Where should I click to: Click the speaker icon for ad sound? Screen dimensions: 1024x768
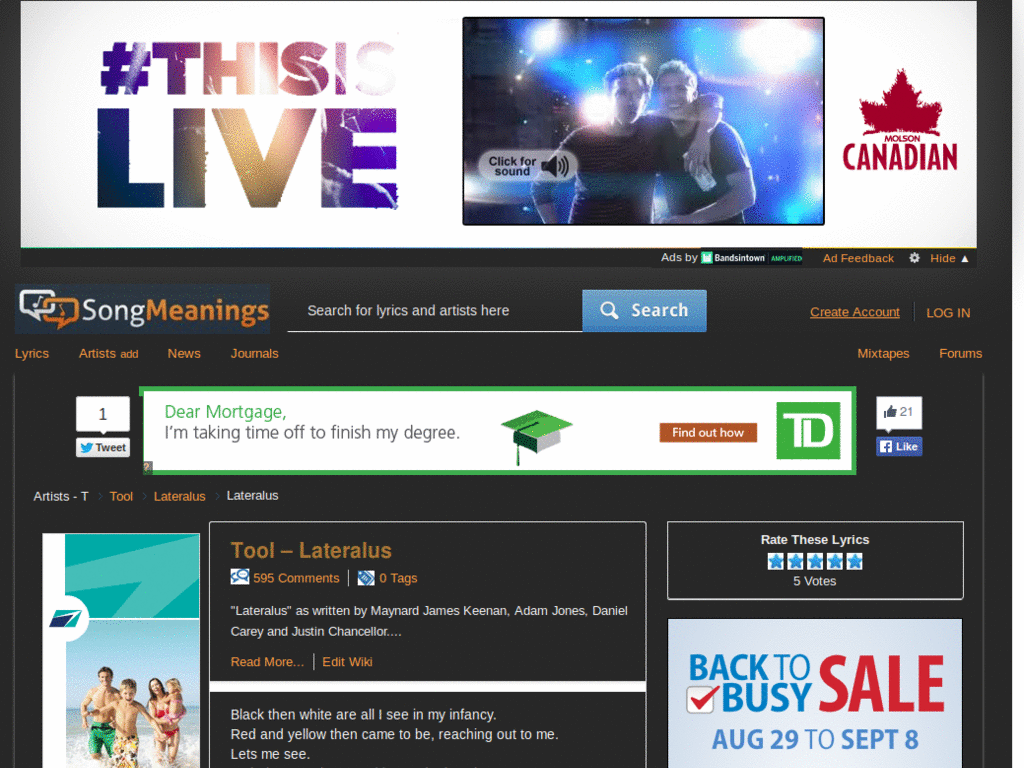click(x=555, y=166)
